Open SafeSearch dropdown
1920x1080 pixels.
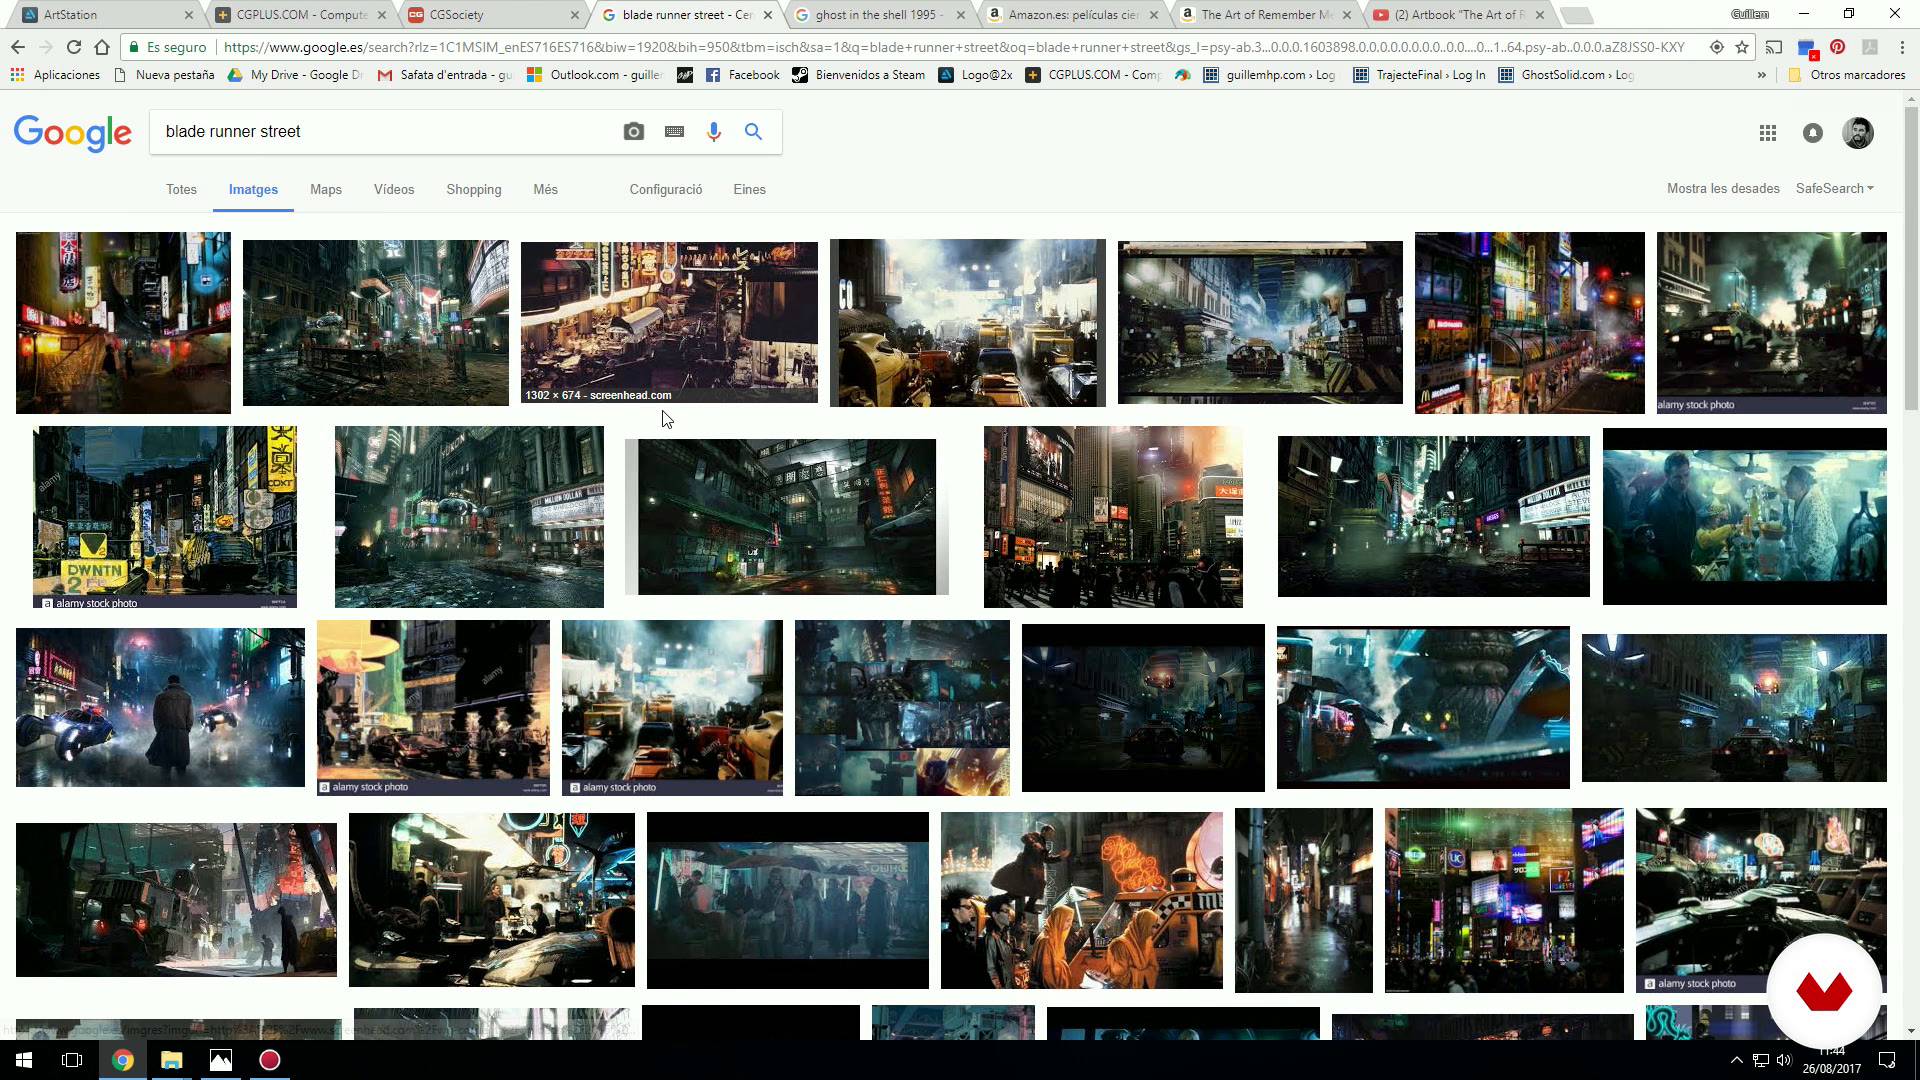point(1834,188)
